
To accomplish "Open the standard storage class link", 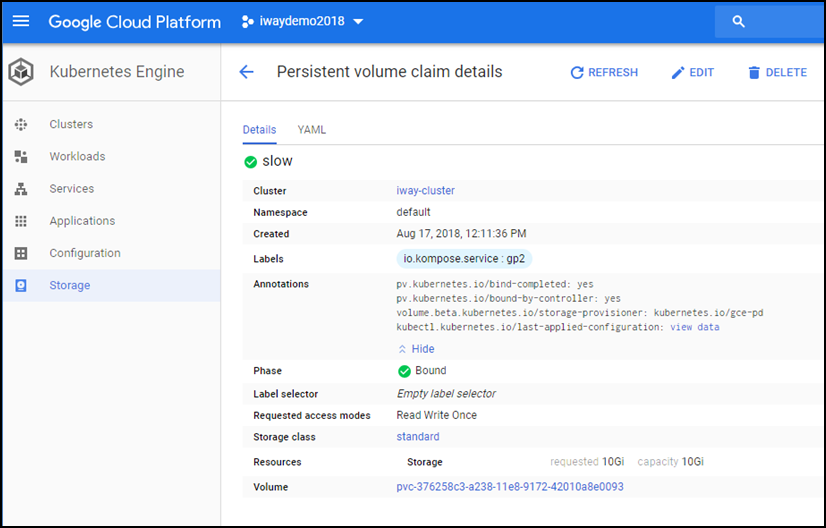I will coord(418,437).
